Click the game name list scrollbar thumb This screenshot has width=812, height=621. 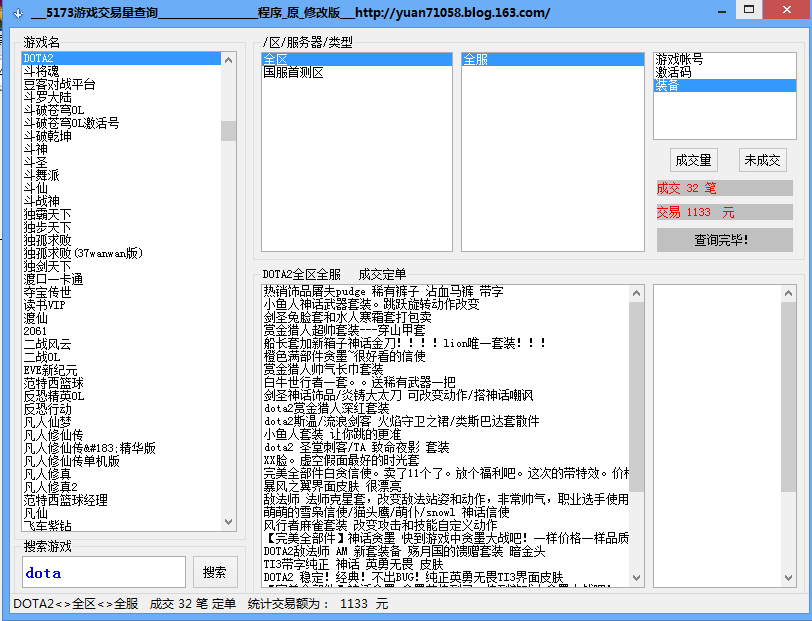(228, 131)
